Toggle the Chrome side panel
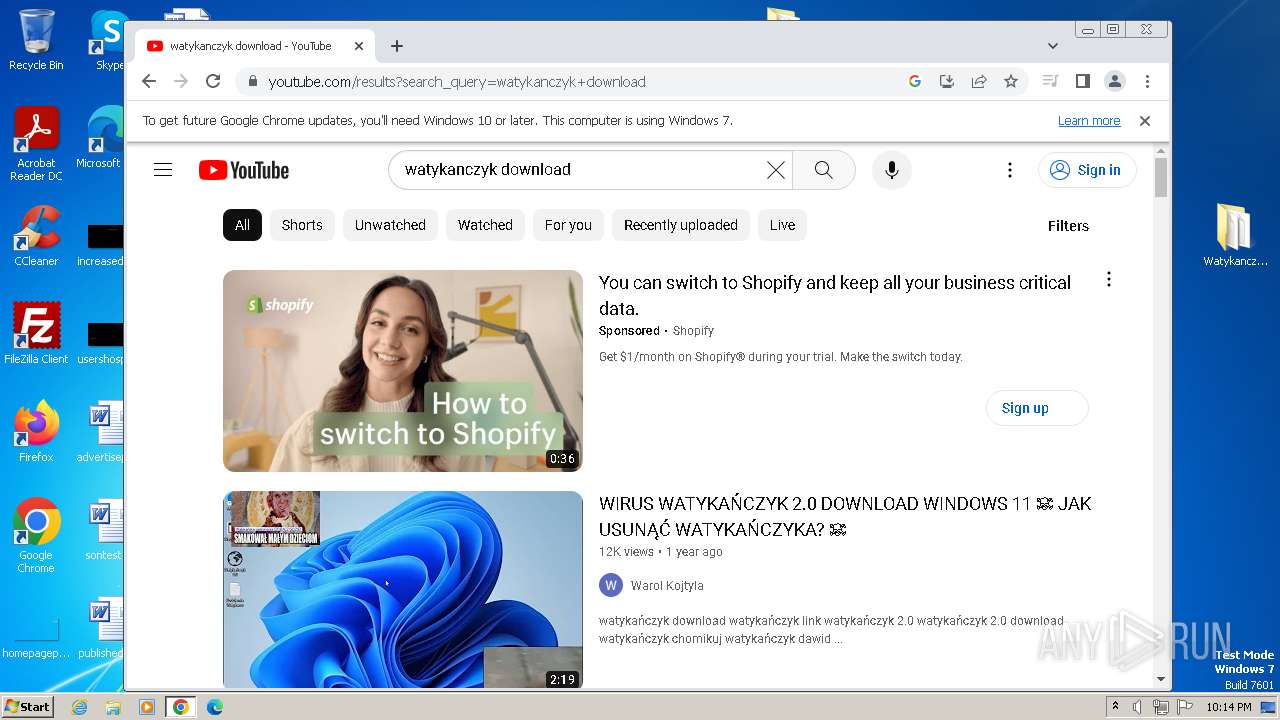This screenshot has width=1280, height=720. tap(1082, 82)
